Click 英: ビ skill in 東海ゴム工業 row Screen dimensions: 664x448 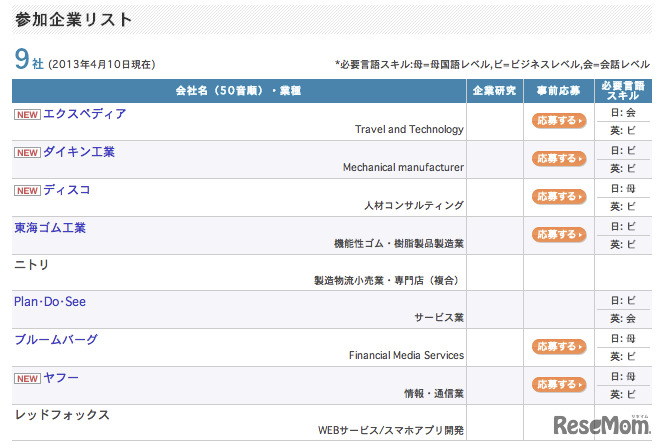pos(623,244)
